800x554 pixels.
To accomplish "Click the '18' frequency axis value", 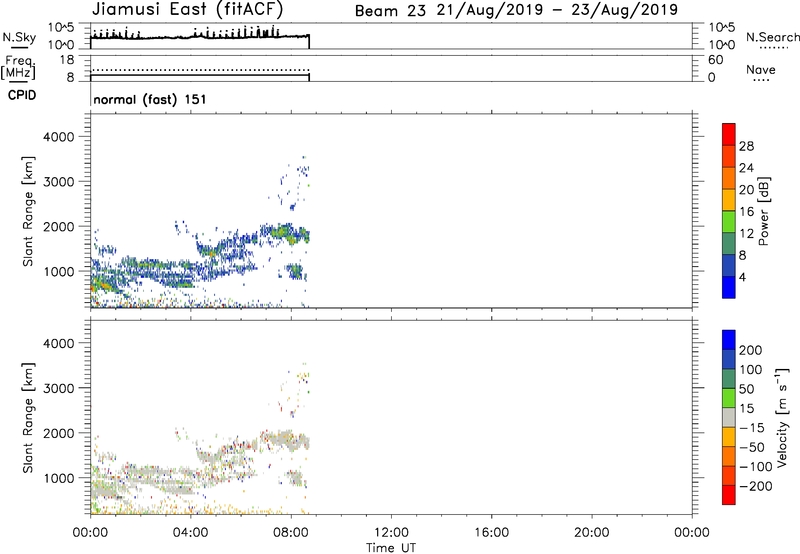I will [67, 60].
